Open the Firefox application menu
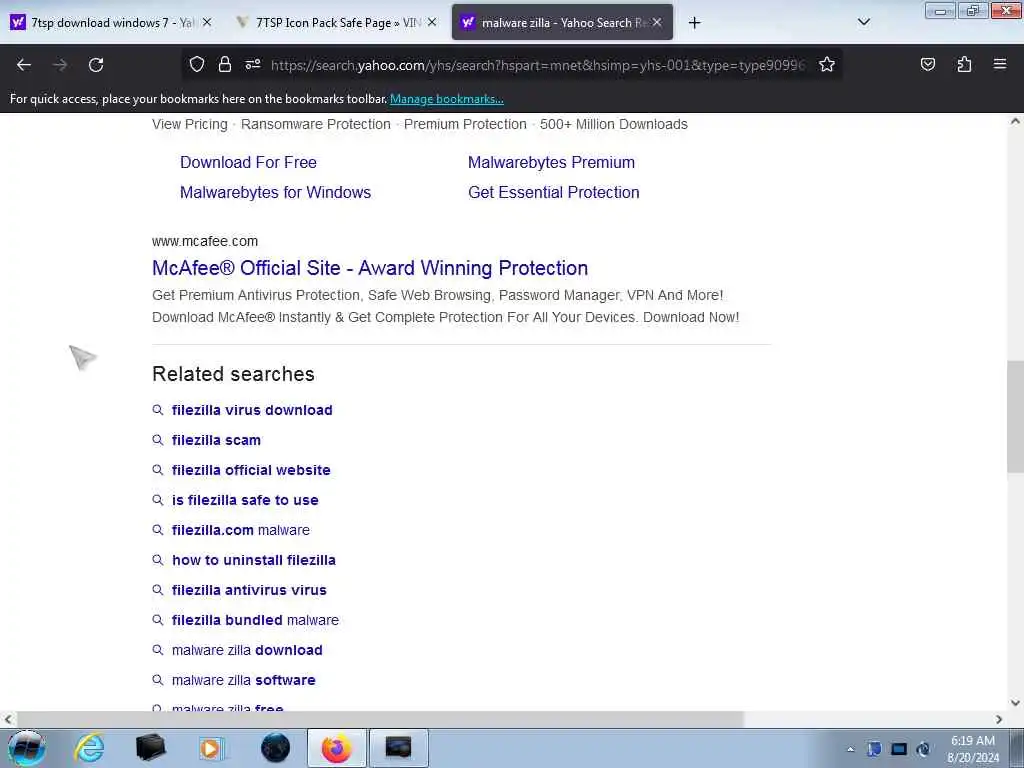 [x=1000, y=64]
